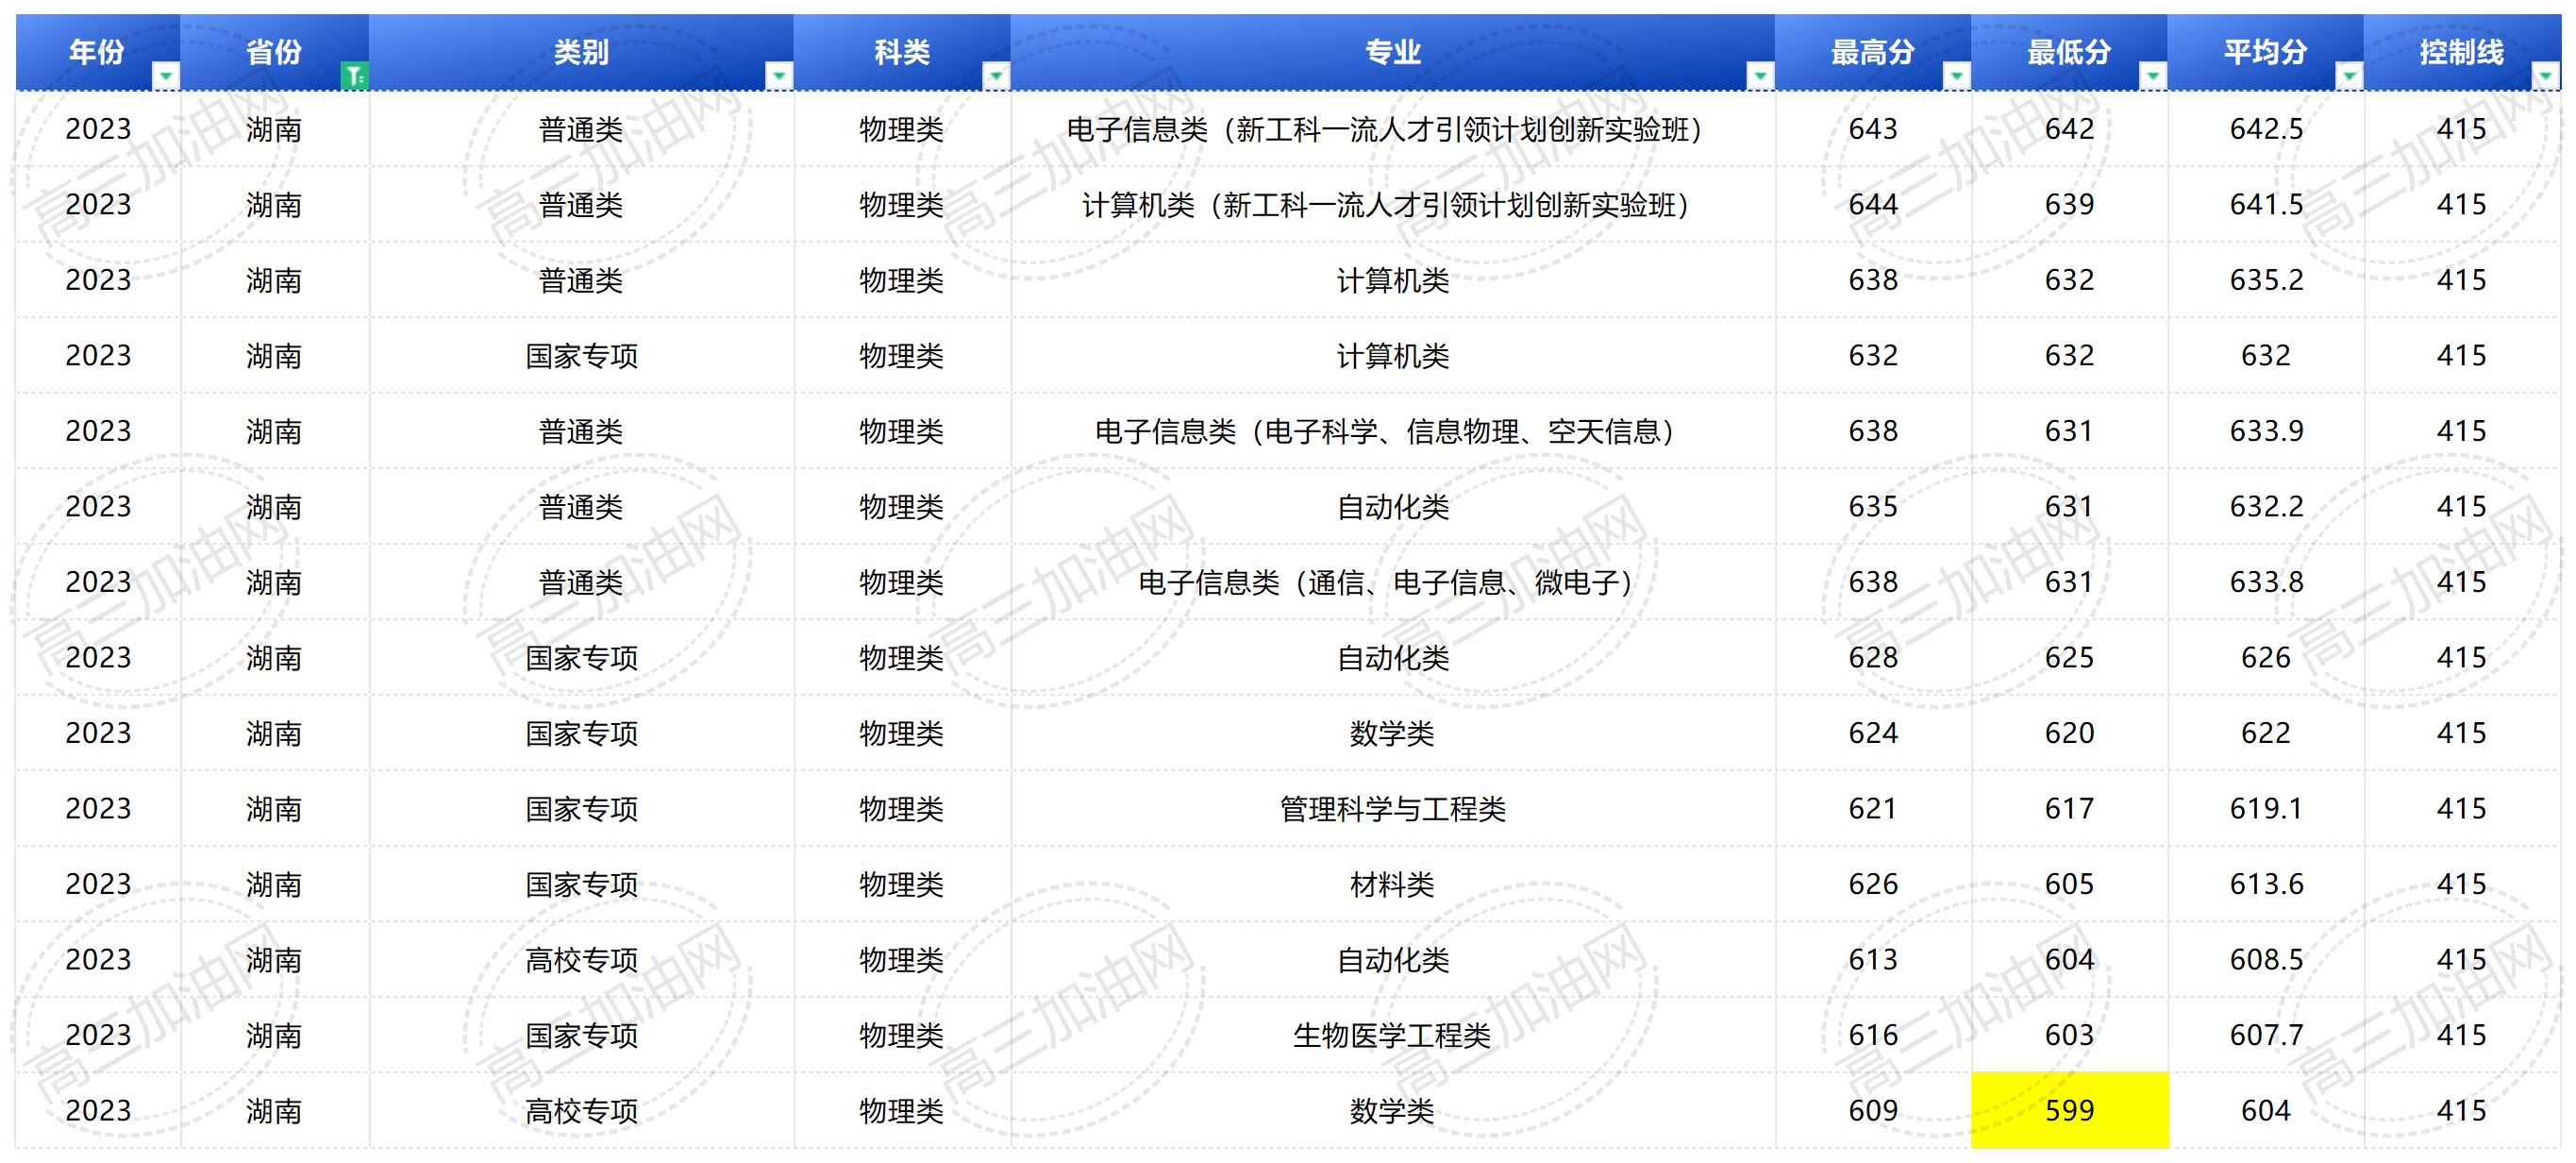Screen dimensions: 2576x1163
Task: Select average score cell 633.8
Action: click(x=2265, y=582)
